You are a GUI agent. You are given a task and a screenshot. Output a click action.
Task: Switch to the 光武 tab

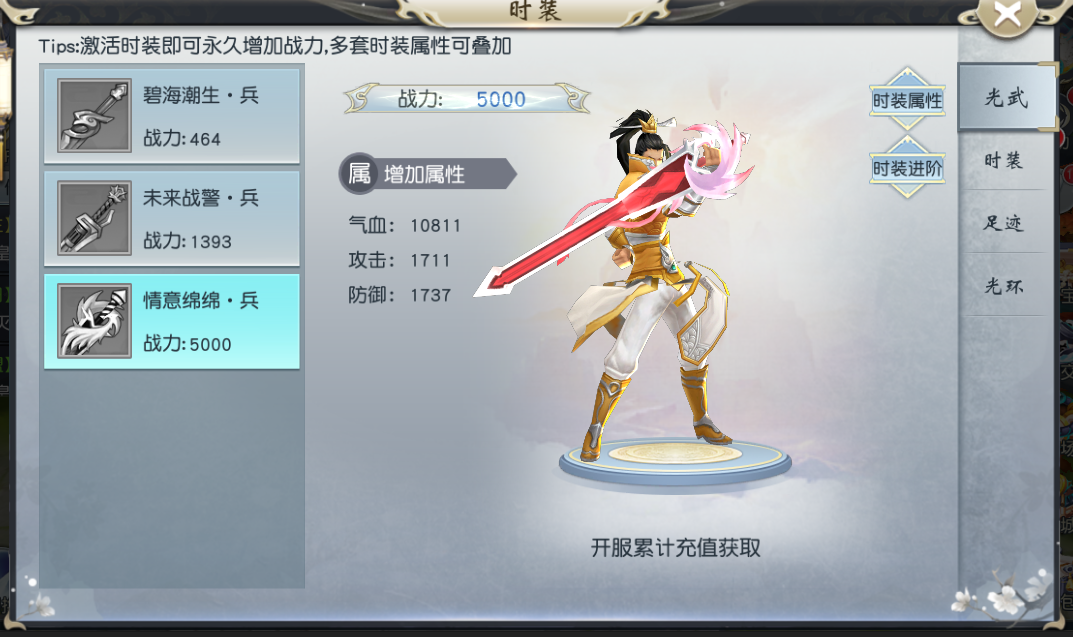click(x=1006, y=97)
